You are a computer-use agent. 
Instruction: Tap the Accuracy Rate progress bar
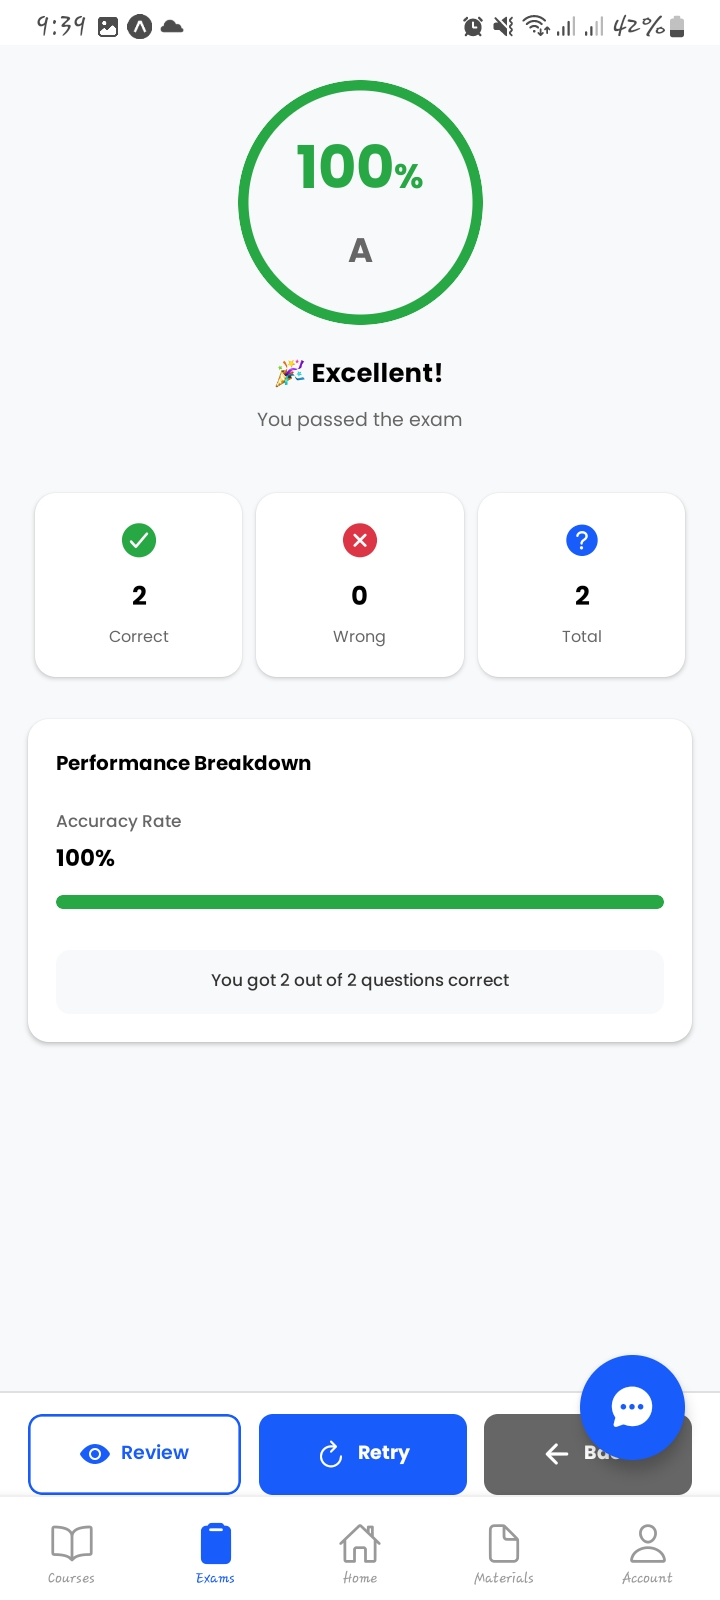(x=360, y=901)
